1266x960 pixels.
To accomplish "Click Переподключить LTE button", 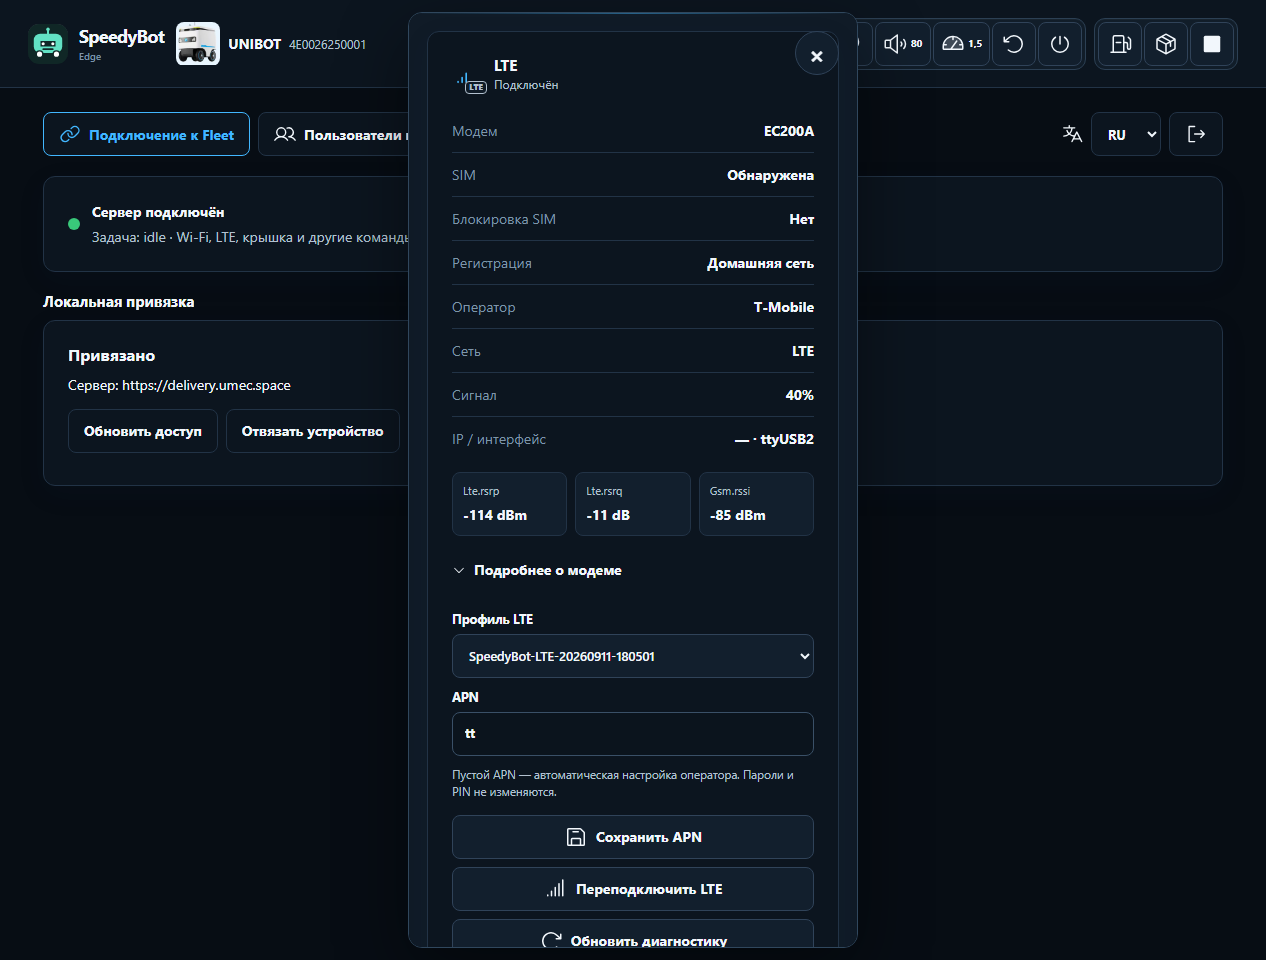I will (x=633, y=889).
